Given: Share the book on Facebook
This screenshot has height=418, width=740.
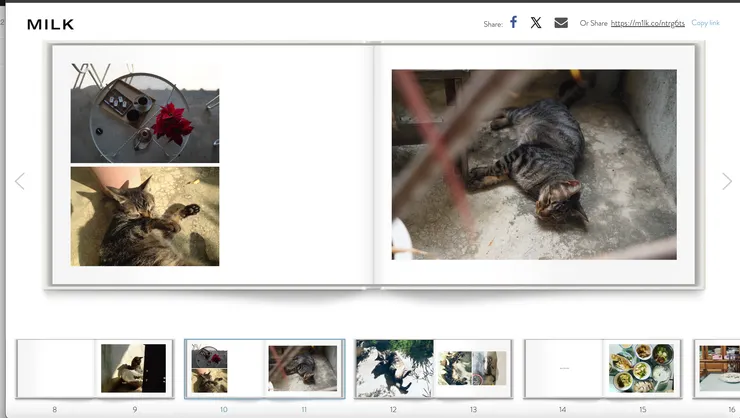Looking at the screenshot, I should 513,22.
